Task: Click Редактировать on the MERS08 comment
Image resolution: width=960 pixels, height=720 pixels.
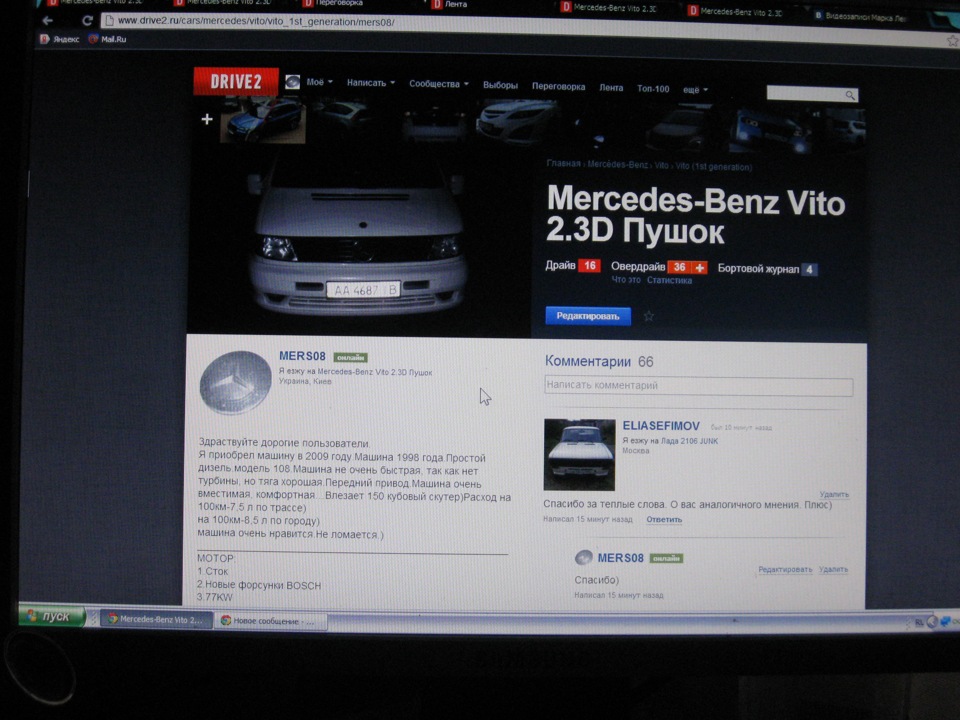Action: (785, 569)
